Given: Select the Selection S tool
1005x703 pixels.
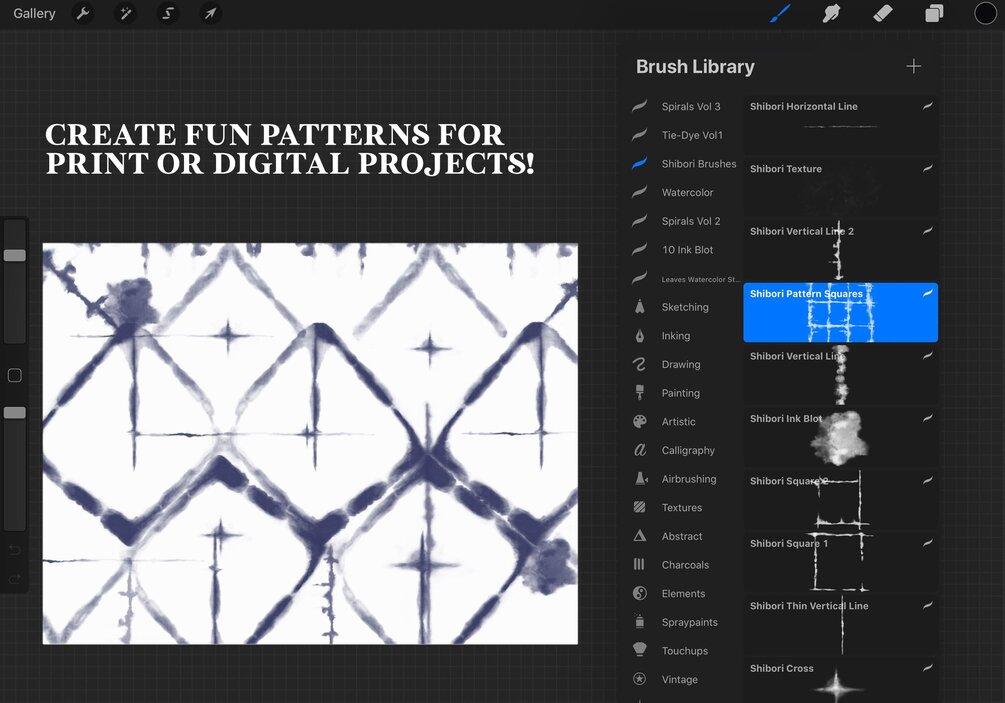Looking at the screenshot, I should click(x=168, y=13).
